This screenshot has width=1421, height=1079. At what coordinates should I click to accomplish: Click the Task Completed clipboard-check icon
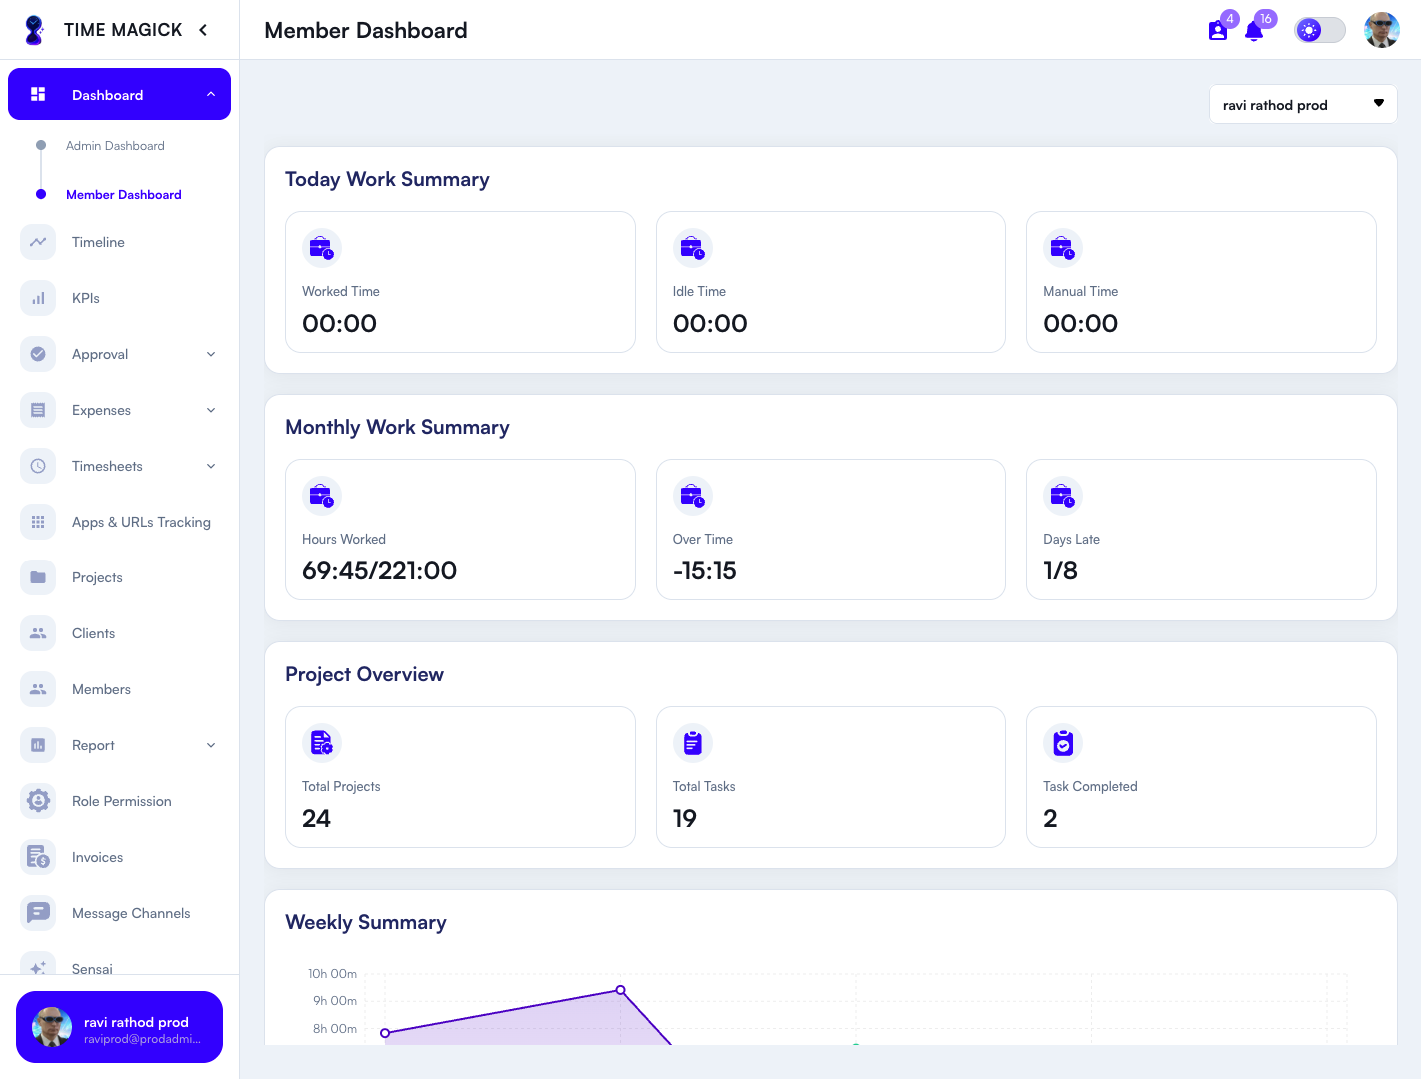pos(1063,743)
